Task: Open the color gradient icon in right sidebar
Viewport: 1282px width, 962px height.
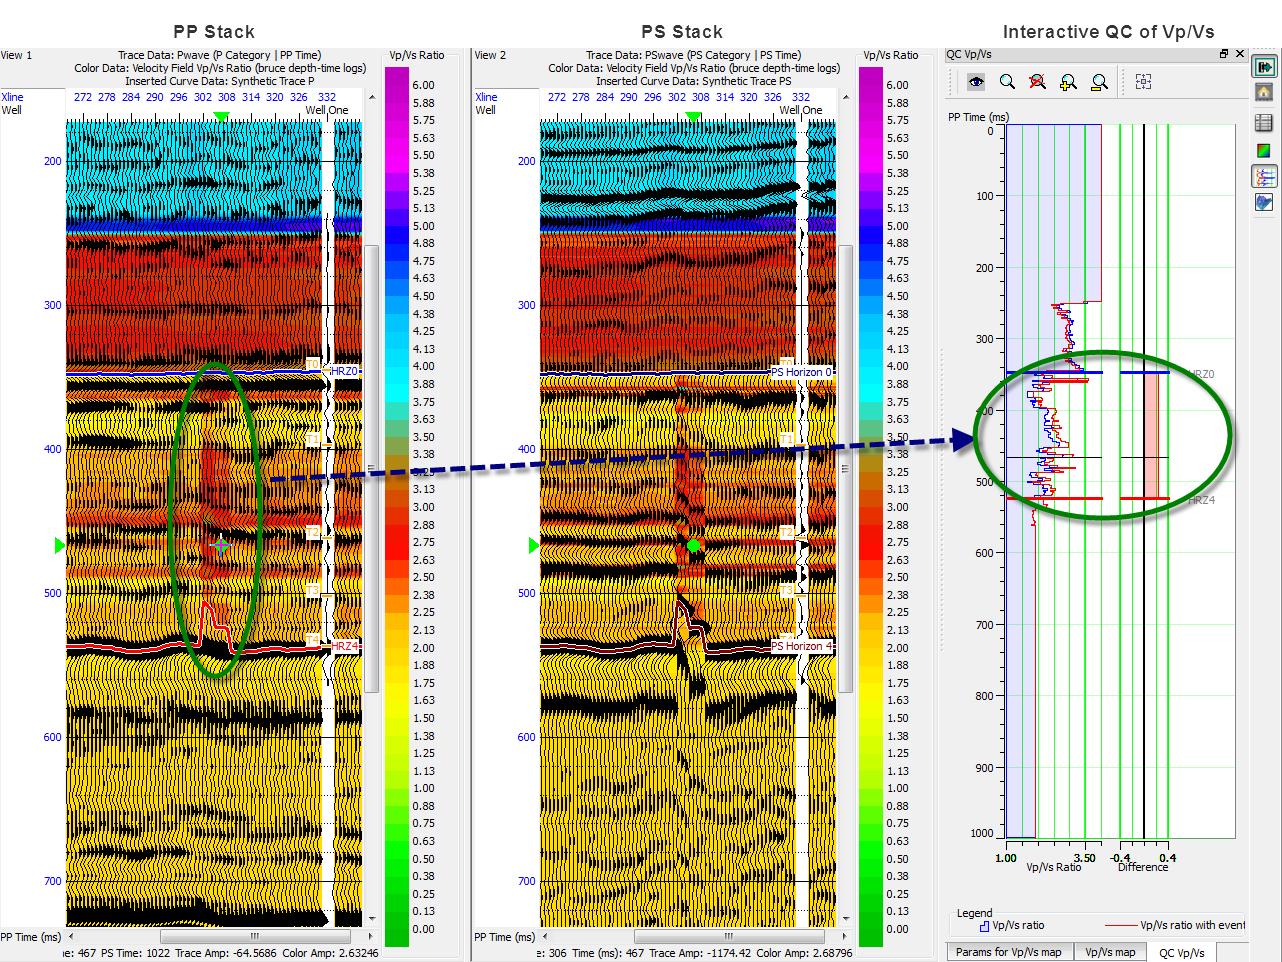Action: [x=1263, y=148]
